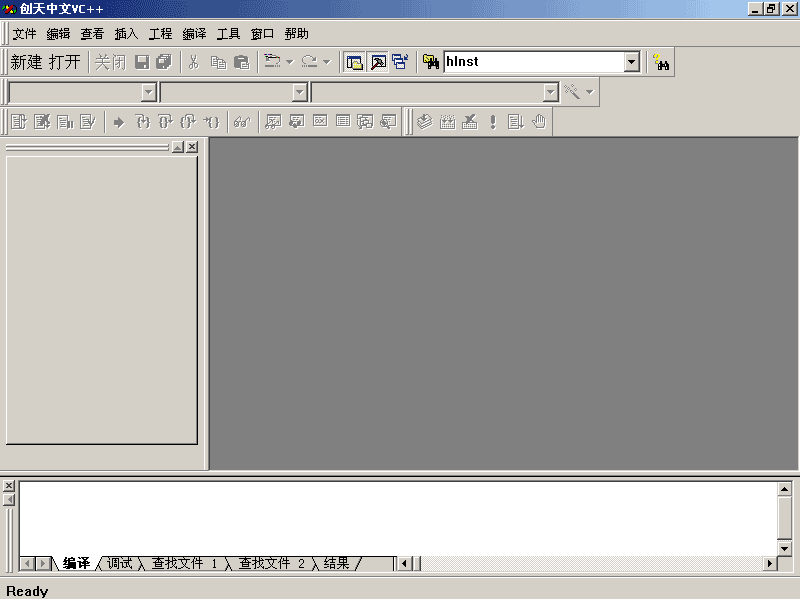Click the Save icon in the toolbar
Screen dimensions: 800x600
click(142, 62)
